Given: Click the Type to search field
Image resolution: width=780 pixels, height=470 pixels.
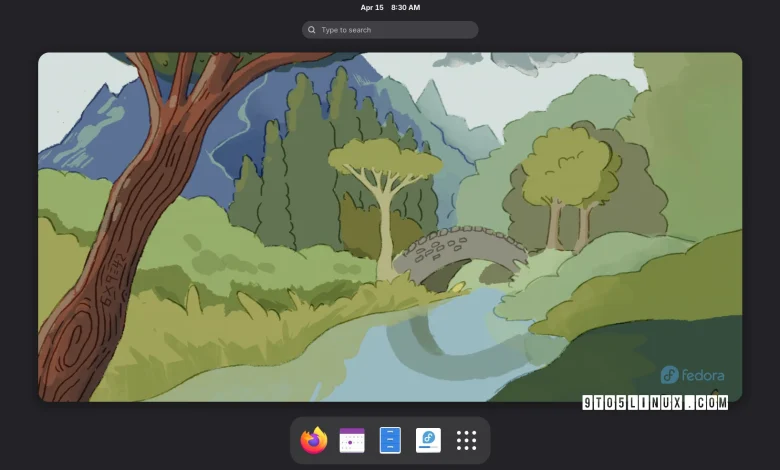Looking at the screenshot, I should (x=390, y=30).
